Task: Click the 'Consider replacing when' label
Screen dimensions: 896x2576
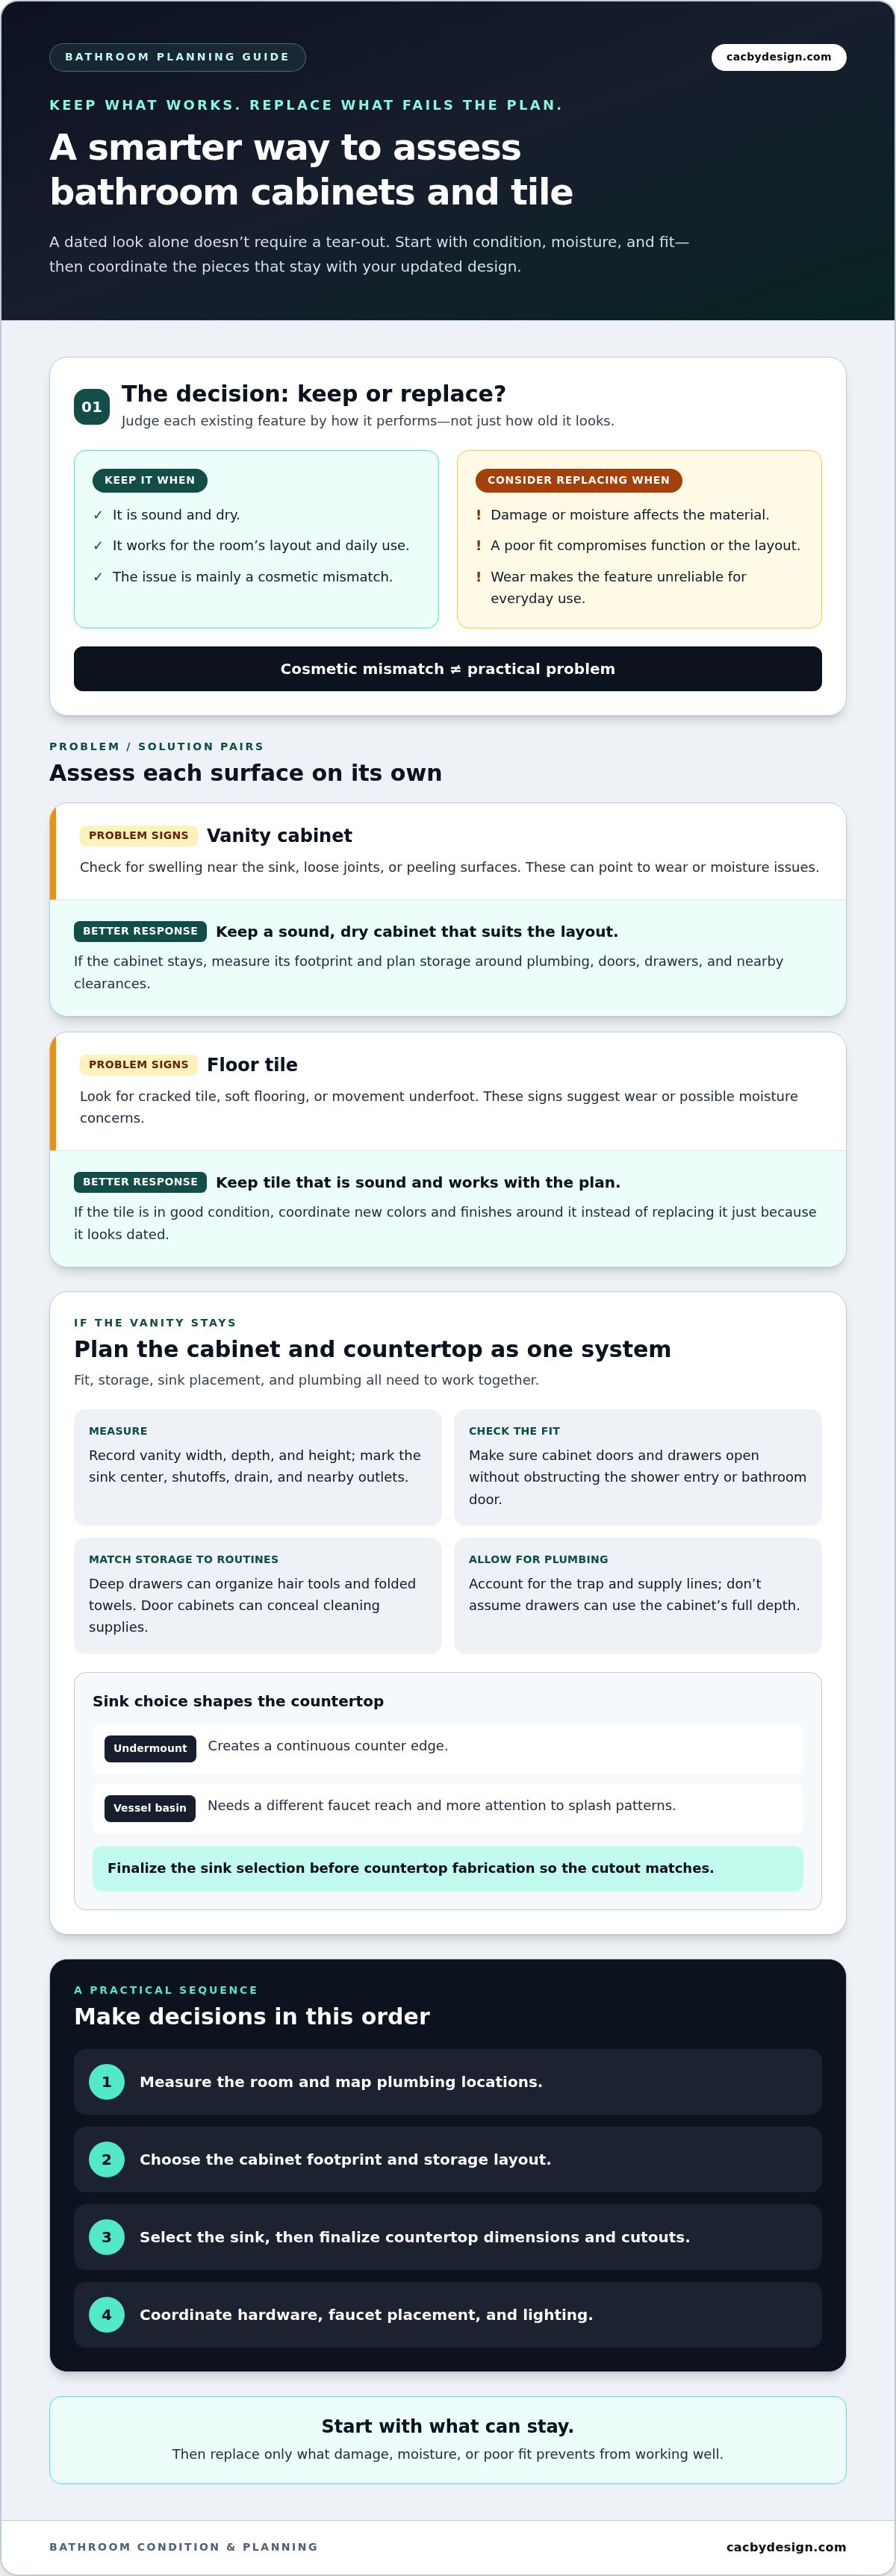Action: 579,480
